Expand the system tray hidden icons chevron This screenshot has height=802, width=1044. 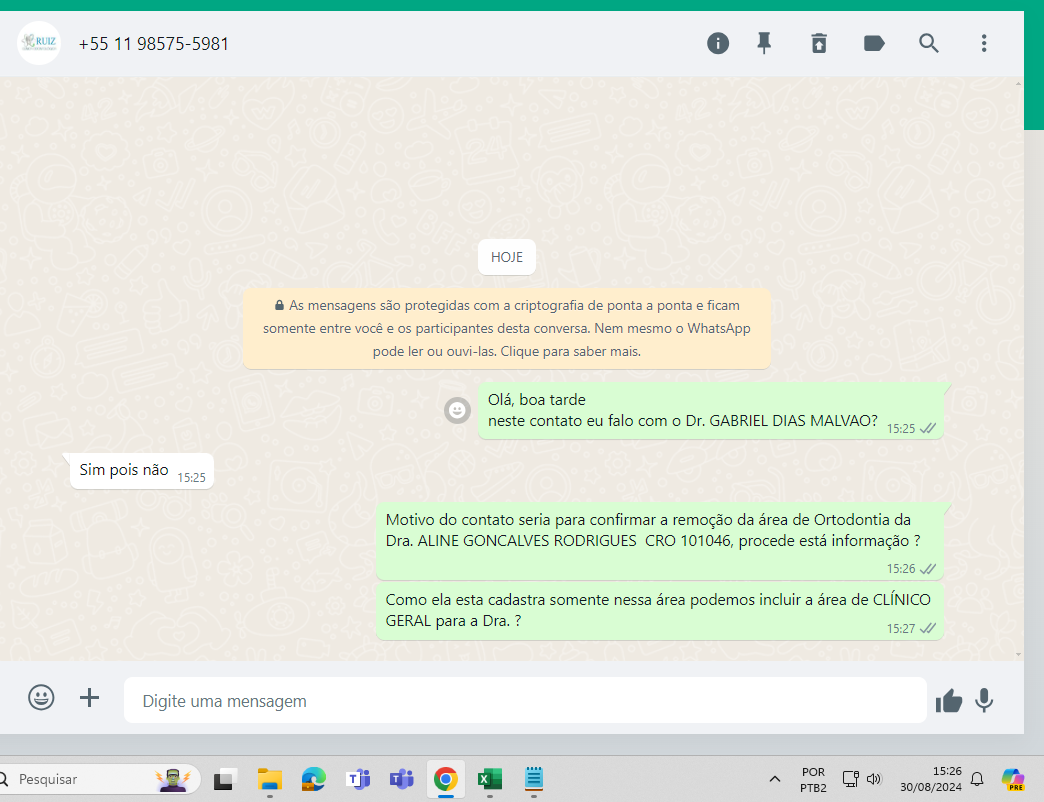775,779
